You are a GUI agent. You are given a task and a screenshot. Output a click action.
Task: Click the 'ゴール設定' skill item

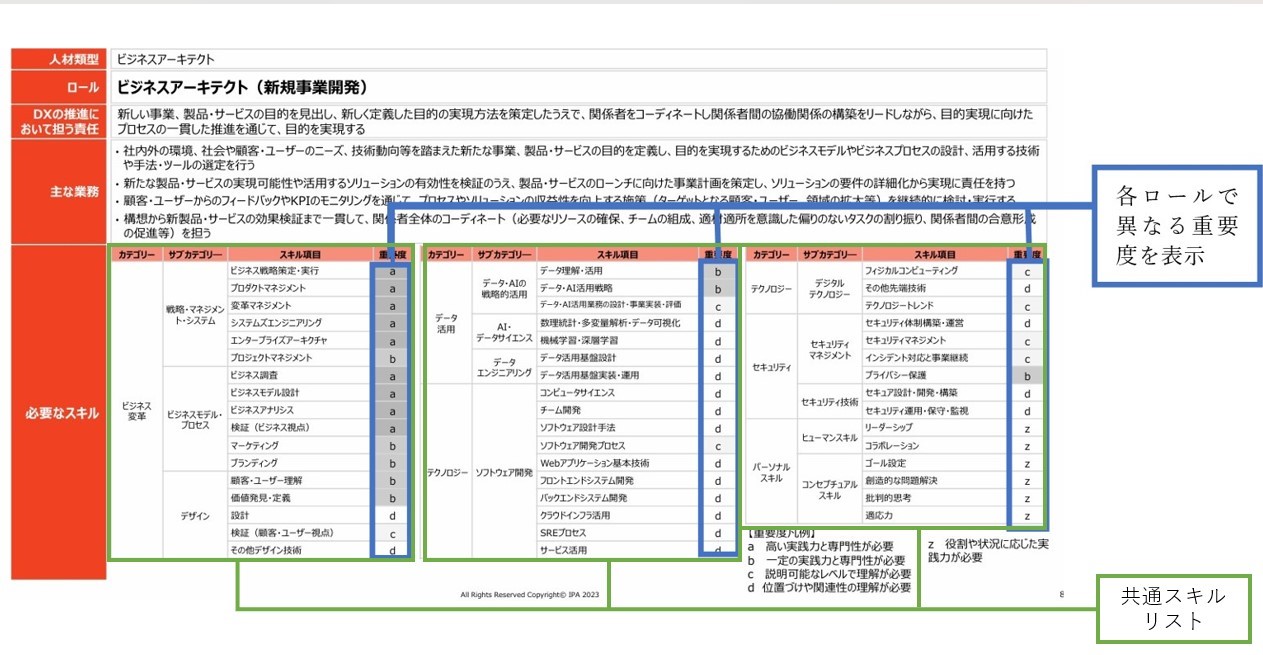pyautogui.click(x=885, y=463)
